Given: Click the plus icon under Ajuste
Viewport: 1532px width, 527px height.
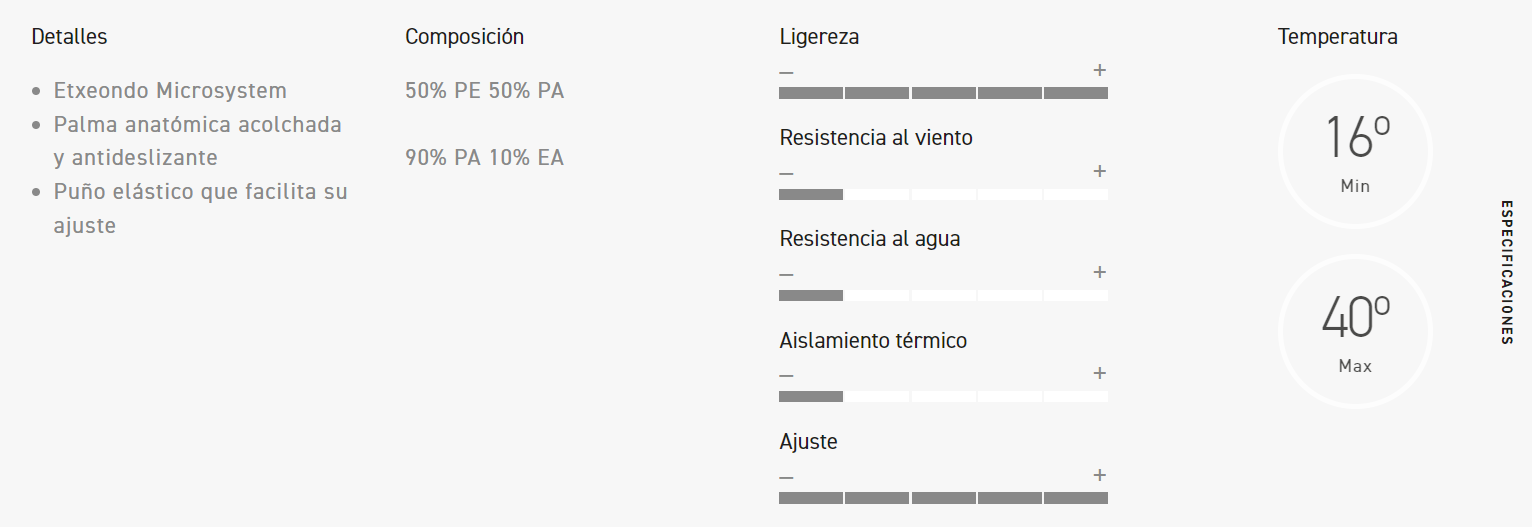Looking at the screenshot, I should pos(1099,475).
